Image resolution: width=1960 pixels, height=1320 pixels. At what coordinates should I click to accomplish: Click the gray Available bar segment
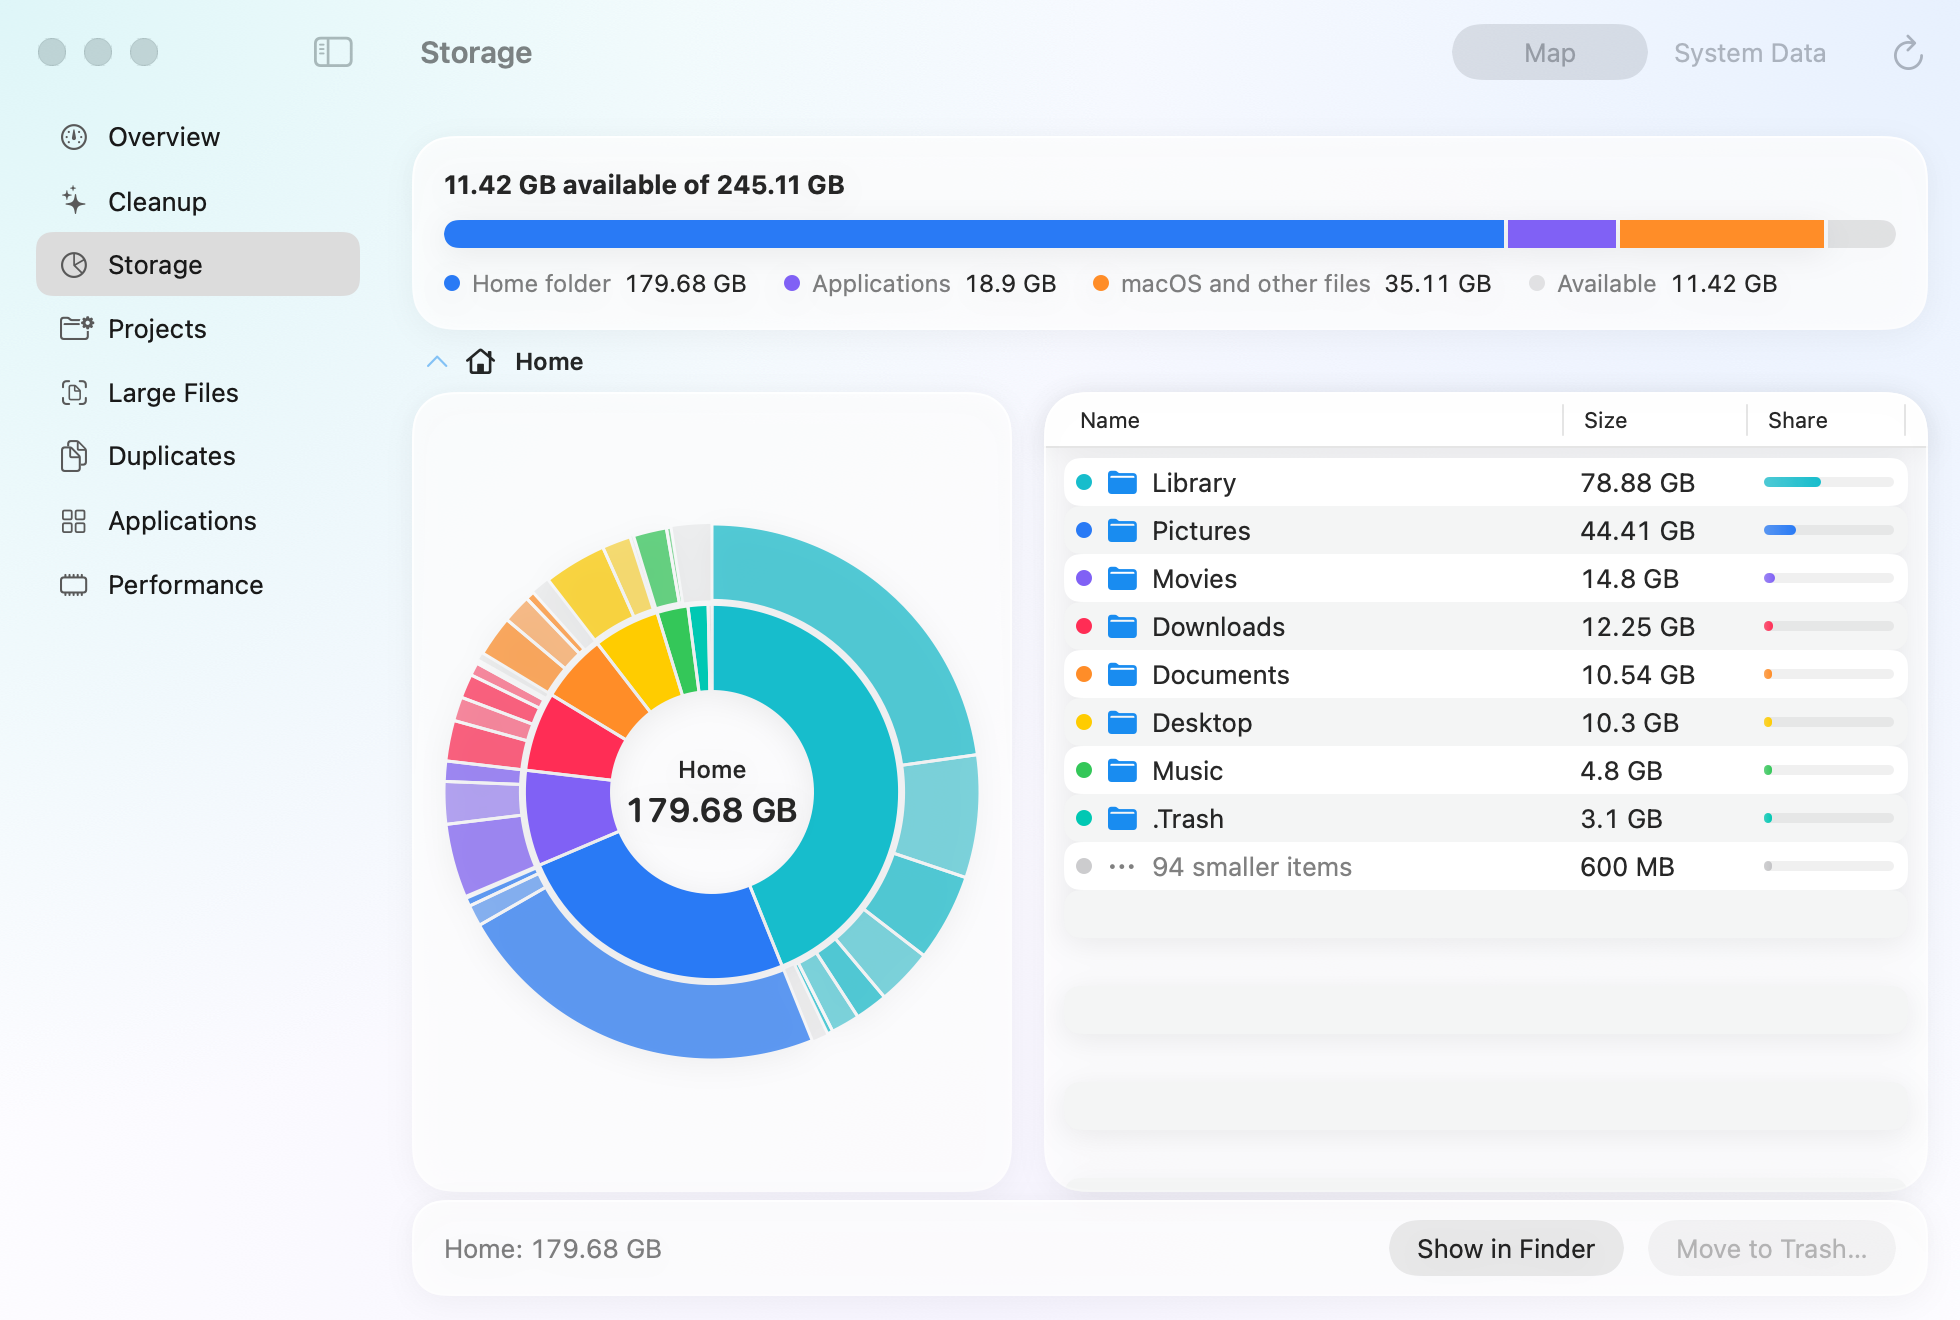click(1862, 234)
